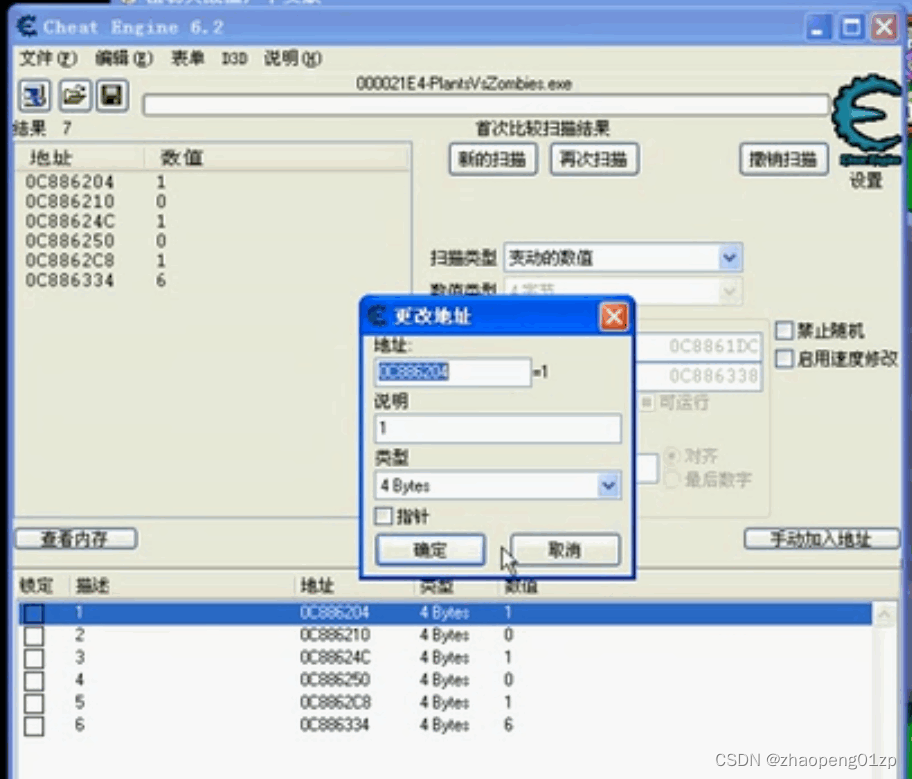Tick the lock checkbox for row 6

point(34,725)
